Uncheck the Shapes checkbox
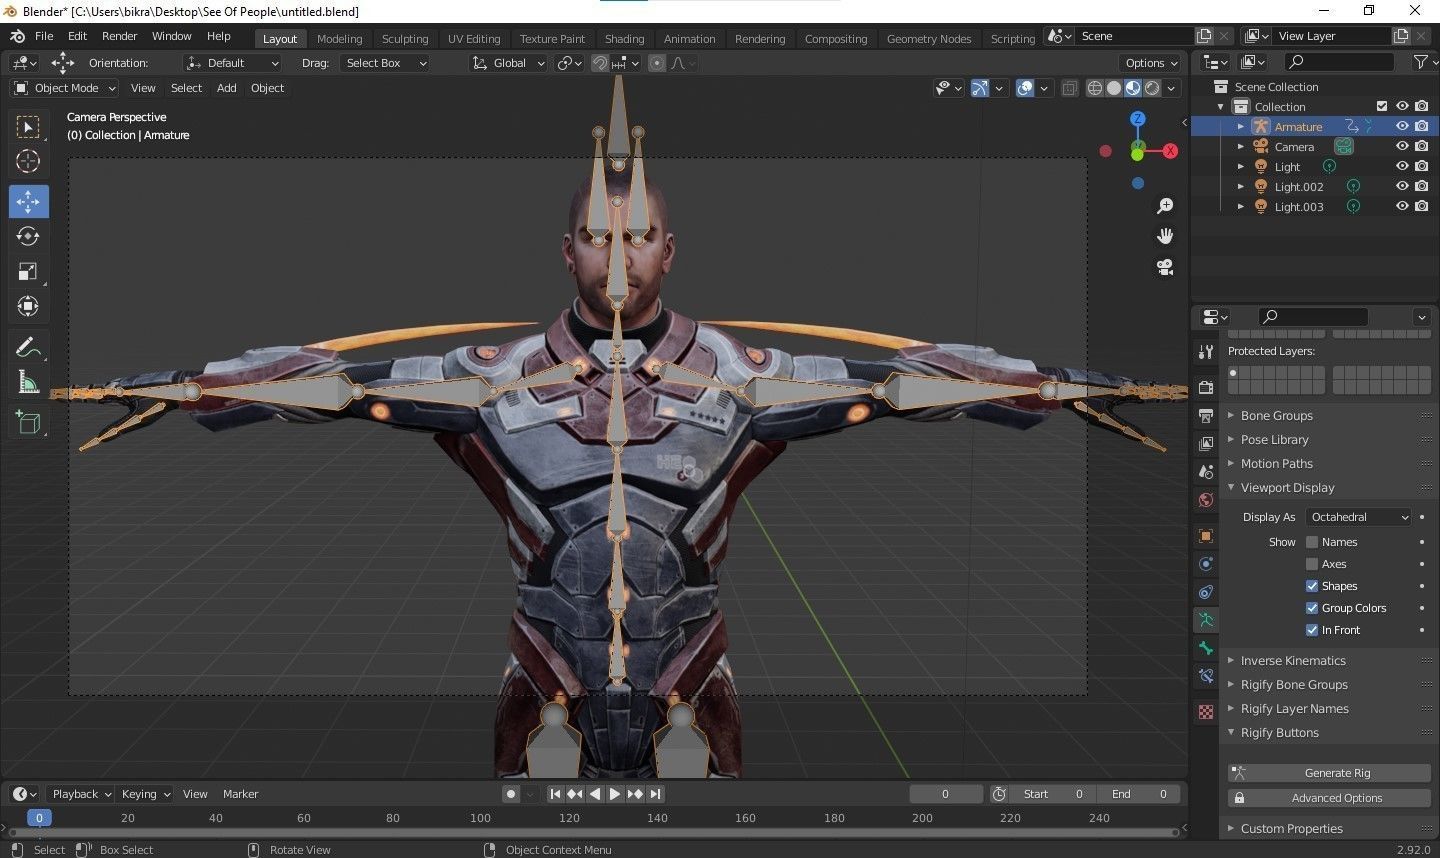The height and width of the screenshot is (858, 1440). (x=1312, y=586)
